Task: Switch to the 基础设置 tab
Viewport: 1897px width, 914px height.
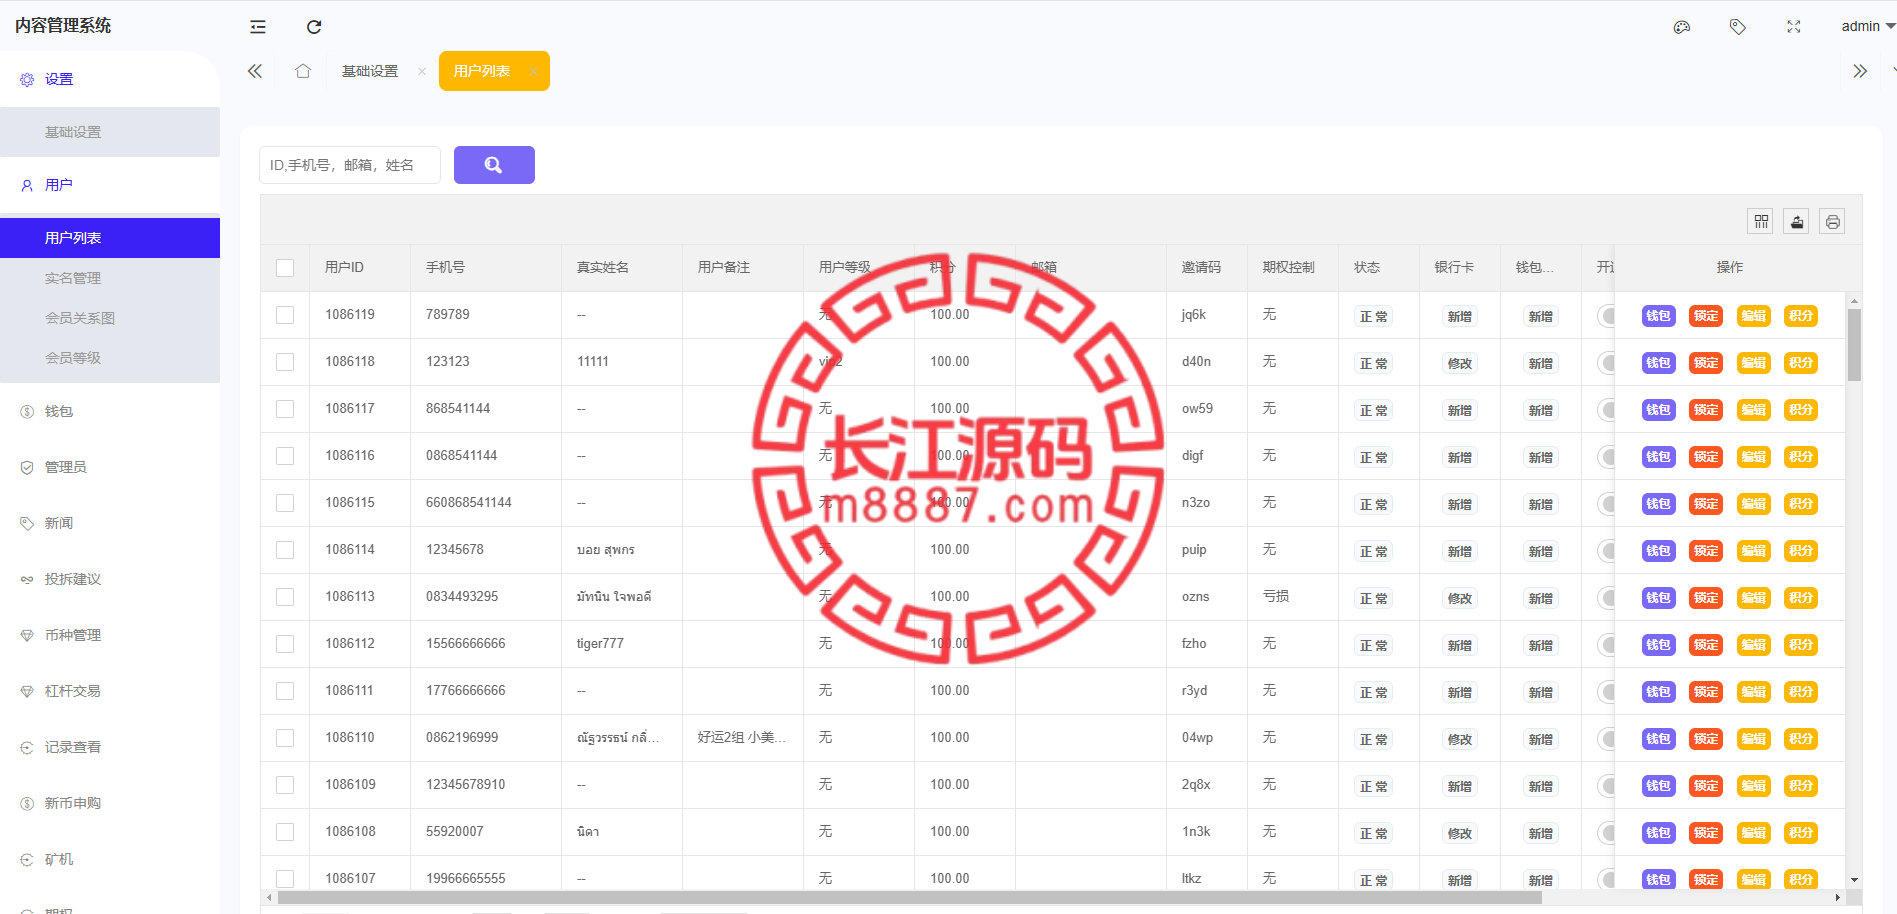Action: [x=370, y=71]
